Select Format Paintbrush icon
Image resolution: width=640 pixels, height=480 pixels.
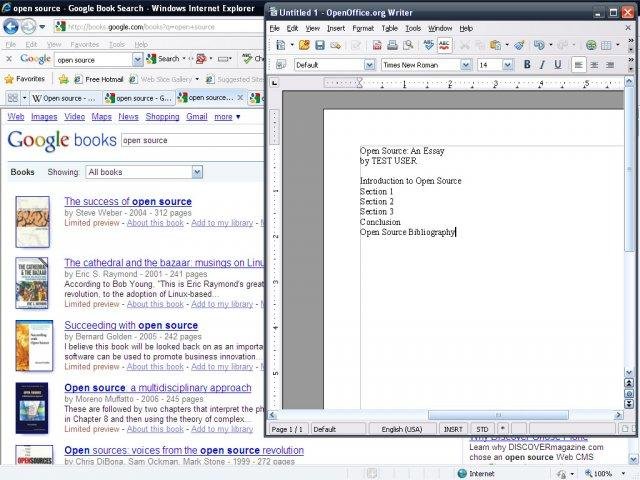519,45
